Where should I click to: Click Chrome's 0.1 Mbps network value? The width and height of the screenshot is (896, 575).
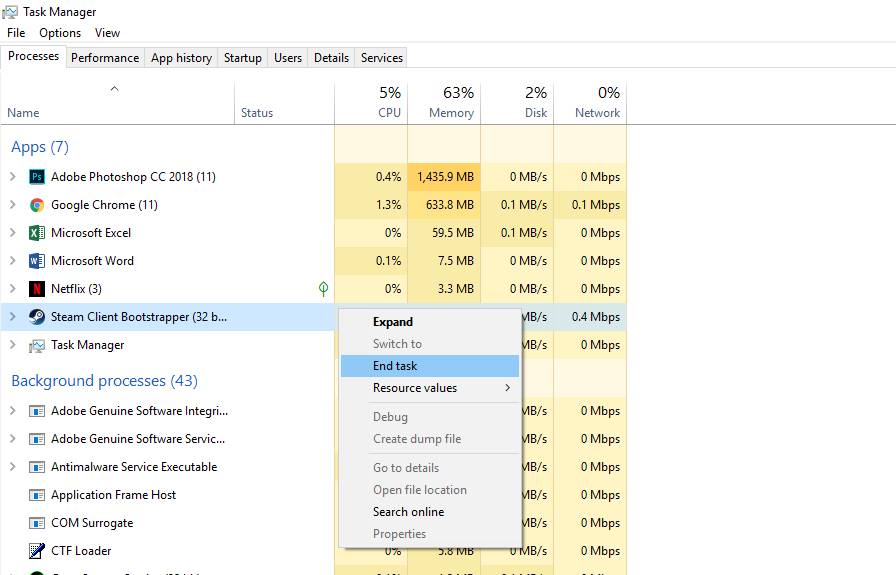pyautogui.click(x=595, y=205)
